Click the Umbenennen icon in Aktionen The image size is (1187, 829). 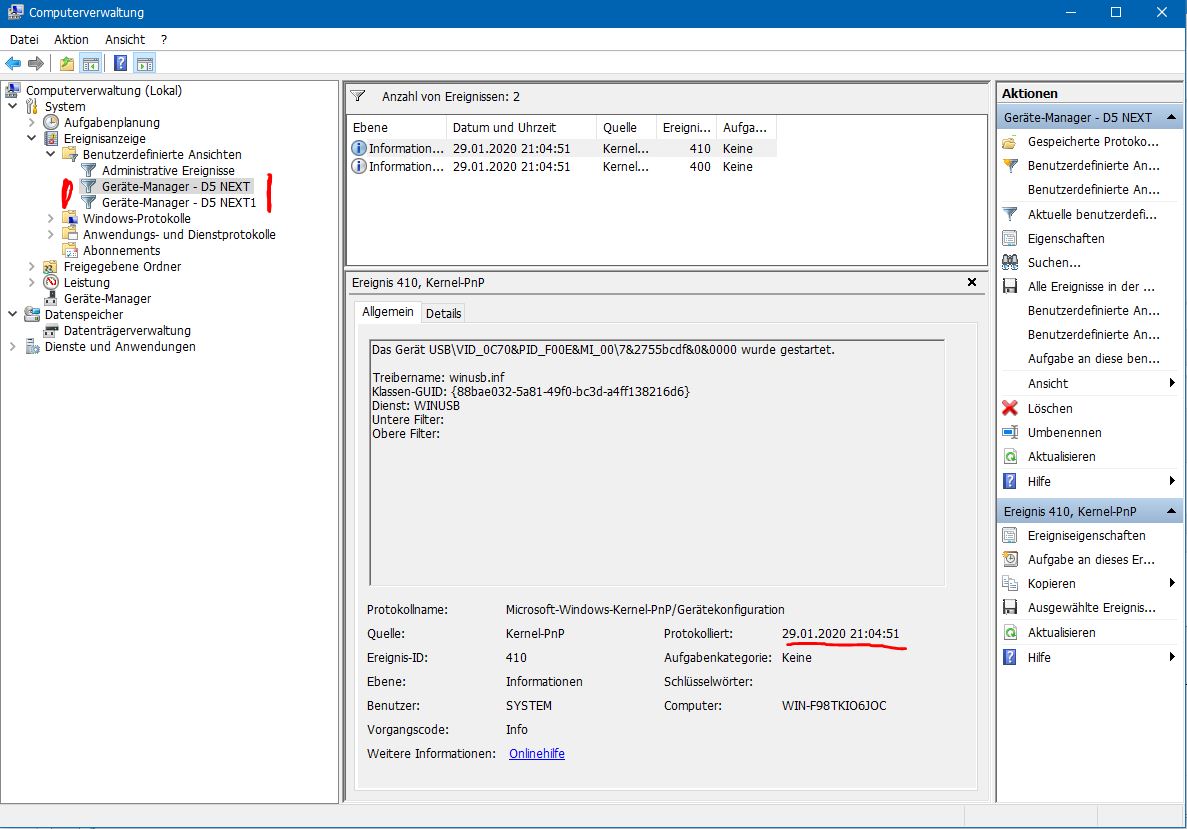coord(1010,432)
